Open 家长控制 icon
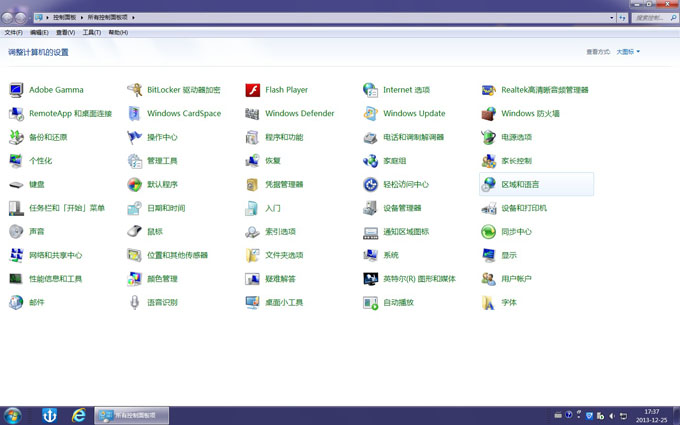Screen dimensions: 680x425 489,161
